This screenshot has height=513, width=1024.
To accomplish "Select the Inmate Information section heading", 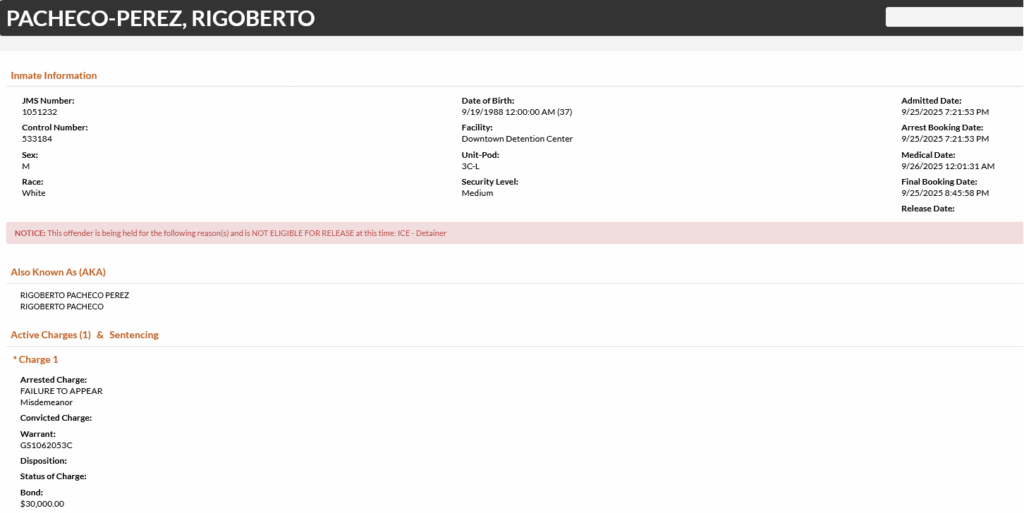I will pos(54,76).
